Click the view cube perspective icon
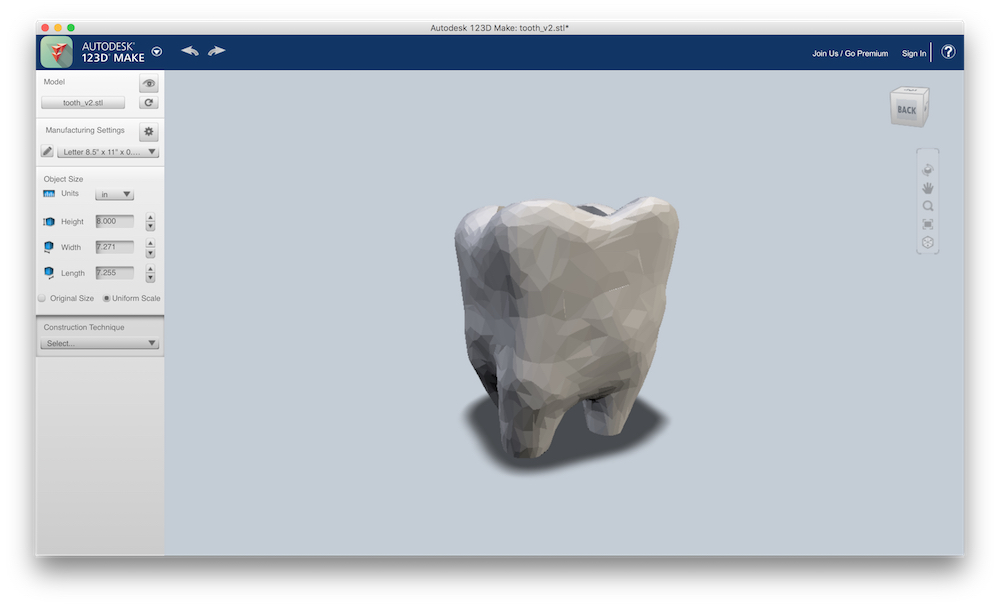 [928, 242]
